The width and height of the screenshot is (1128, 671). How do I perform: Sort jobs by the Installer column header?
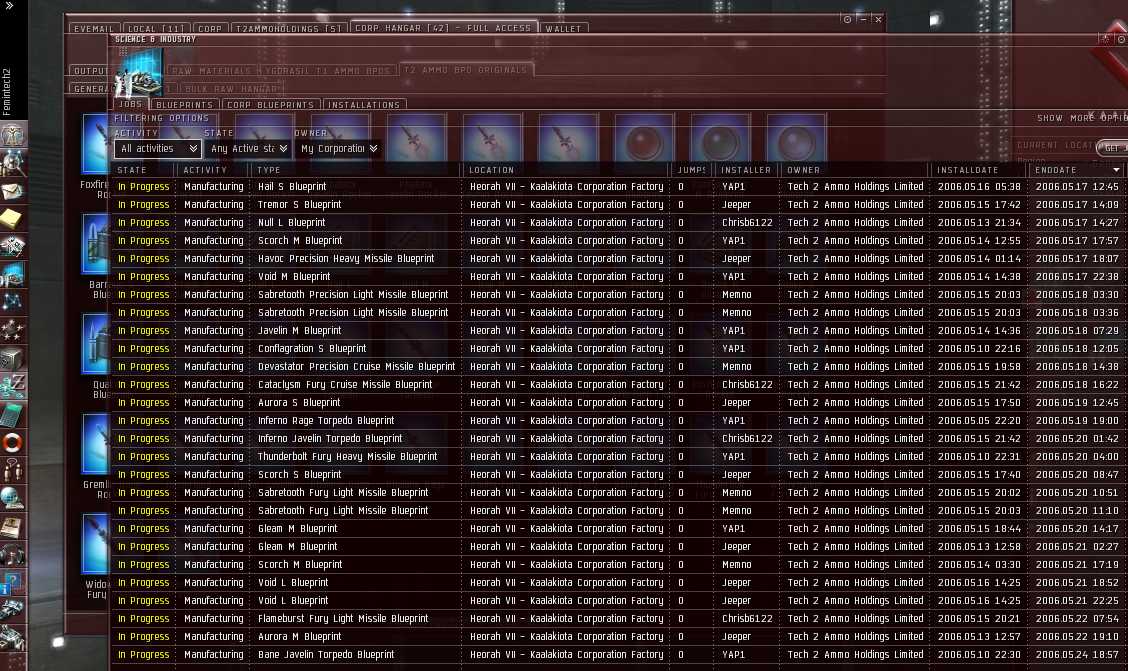tap(746, 170)
